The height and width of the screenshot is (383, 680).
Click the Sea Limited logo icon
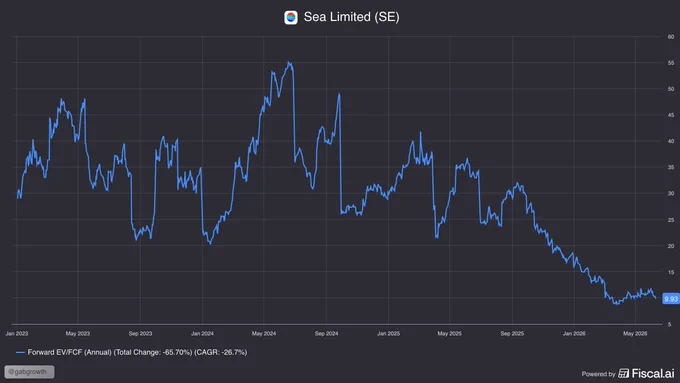291,17
